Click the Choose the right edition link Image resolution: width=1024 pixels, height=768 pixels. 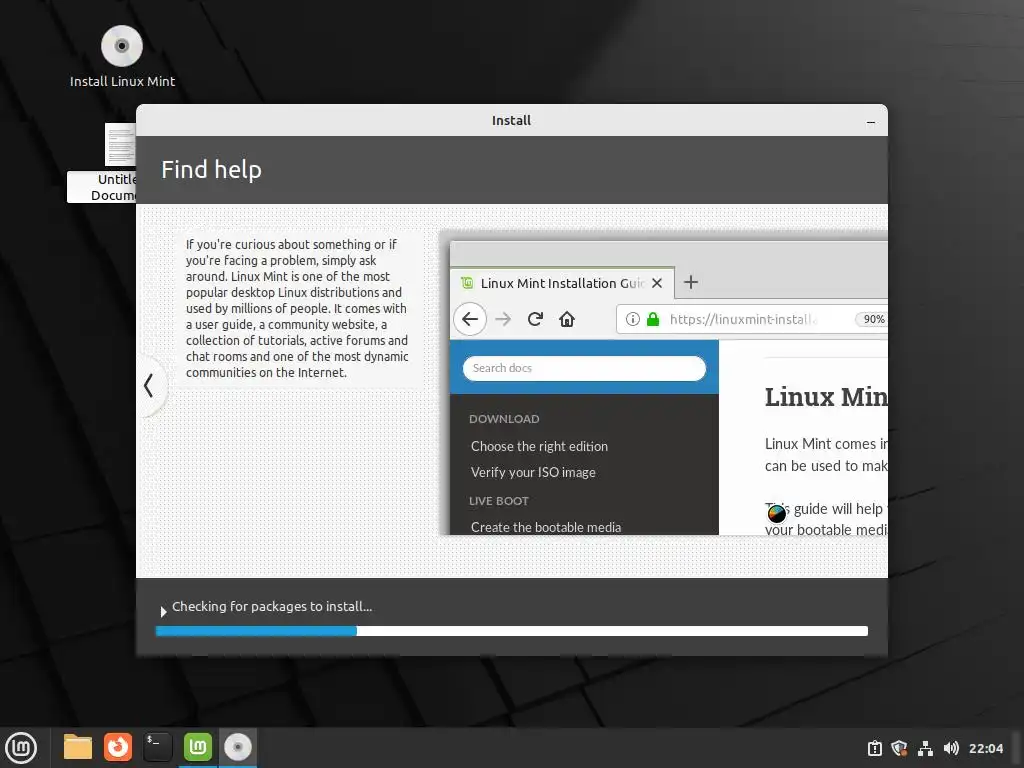tap(539, 446)
